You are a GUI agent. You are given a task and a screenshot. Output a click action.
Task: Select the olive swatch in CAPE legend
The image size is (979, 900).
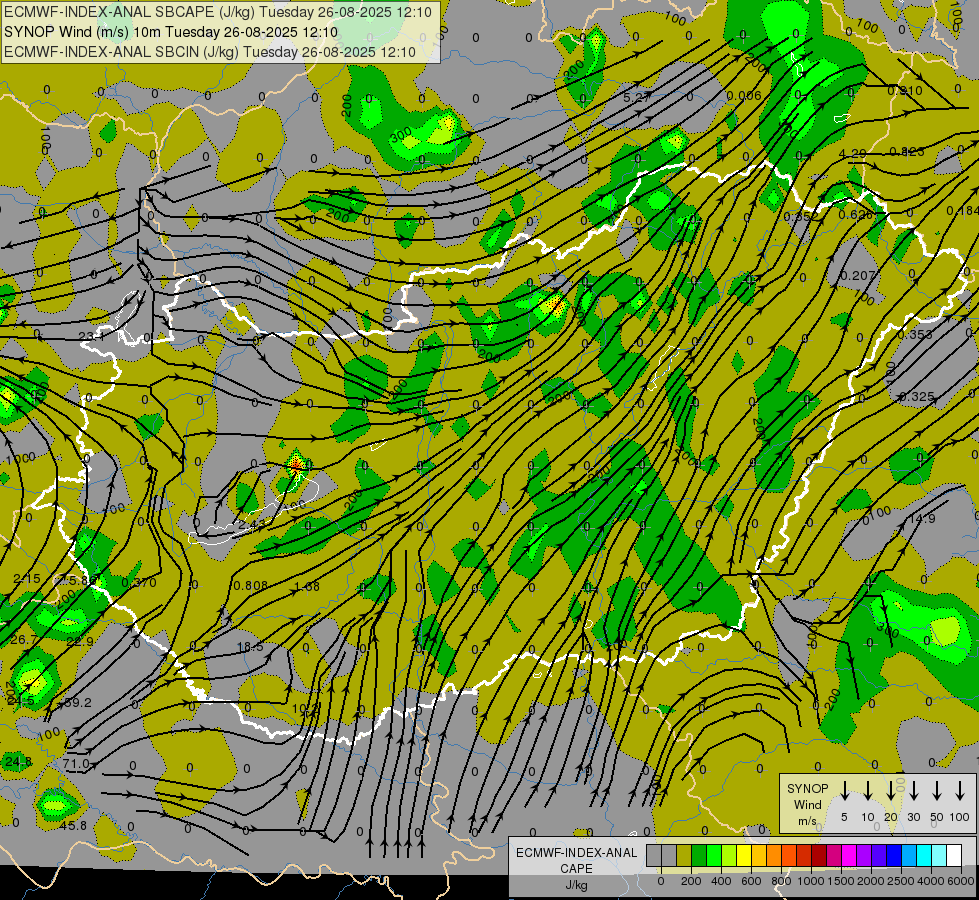coord(684,855)
